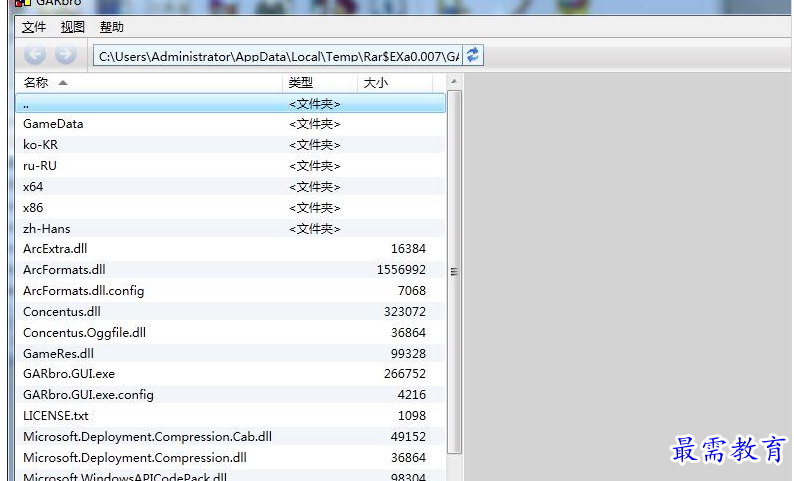Select the ko-KR folder

[231, 145]
